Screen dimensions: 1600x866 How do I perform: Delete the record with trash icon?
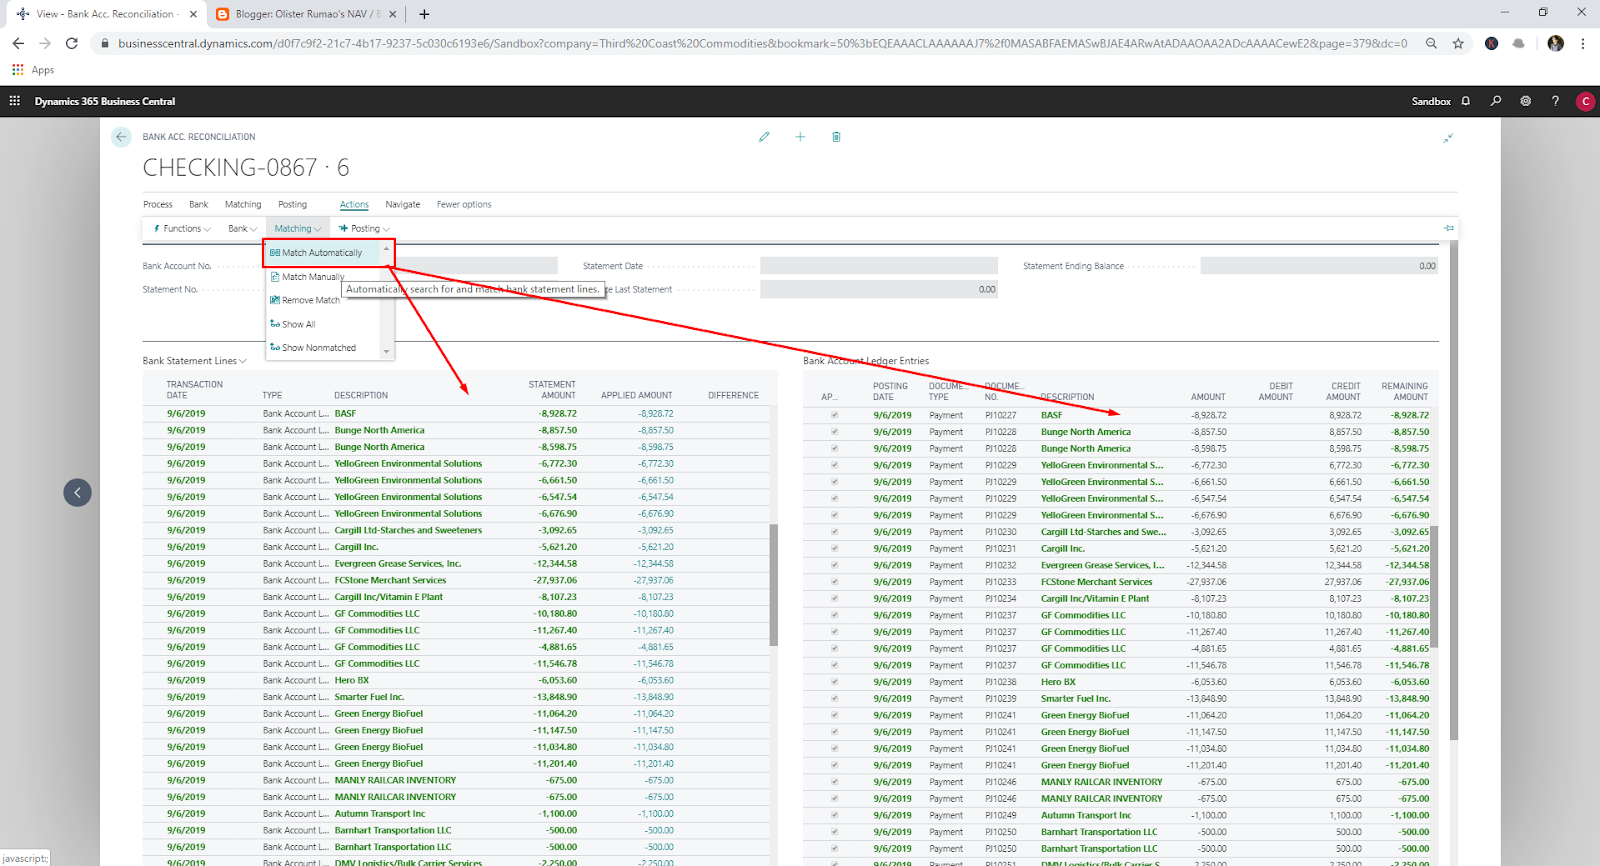pos(836,137)
